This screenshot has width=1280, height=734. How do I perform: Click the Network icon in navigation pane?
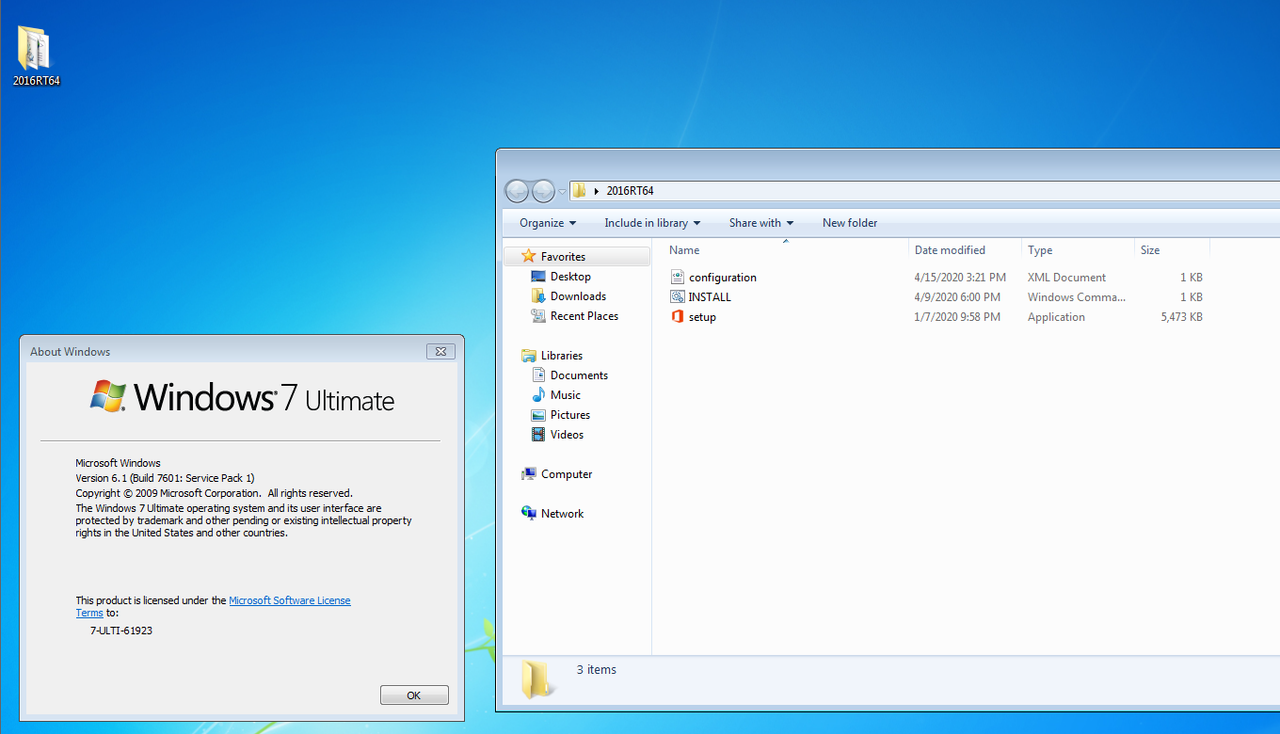(x=529, y=513)
